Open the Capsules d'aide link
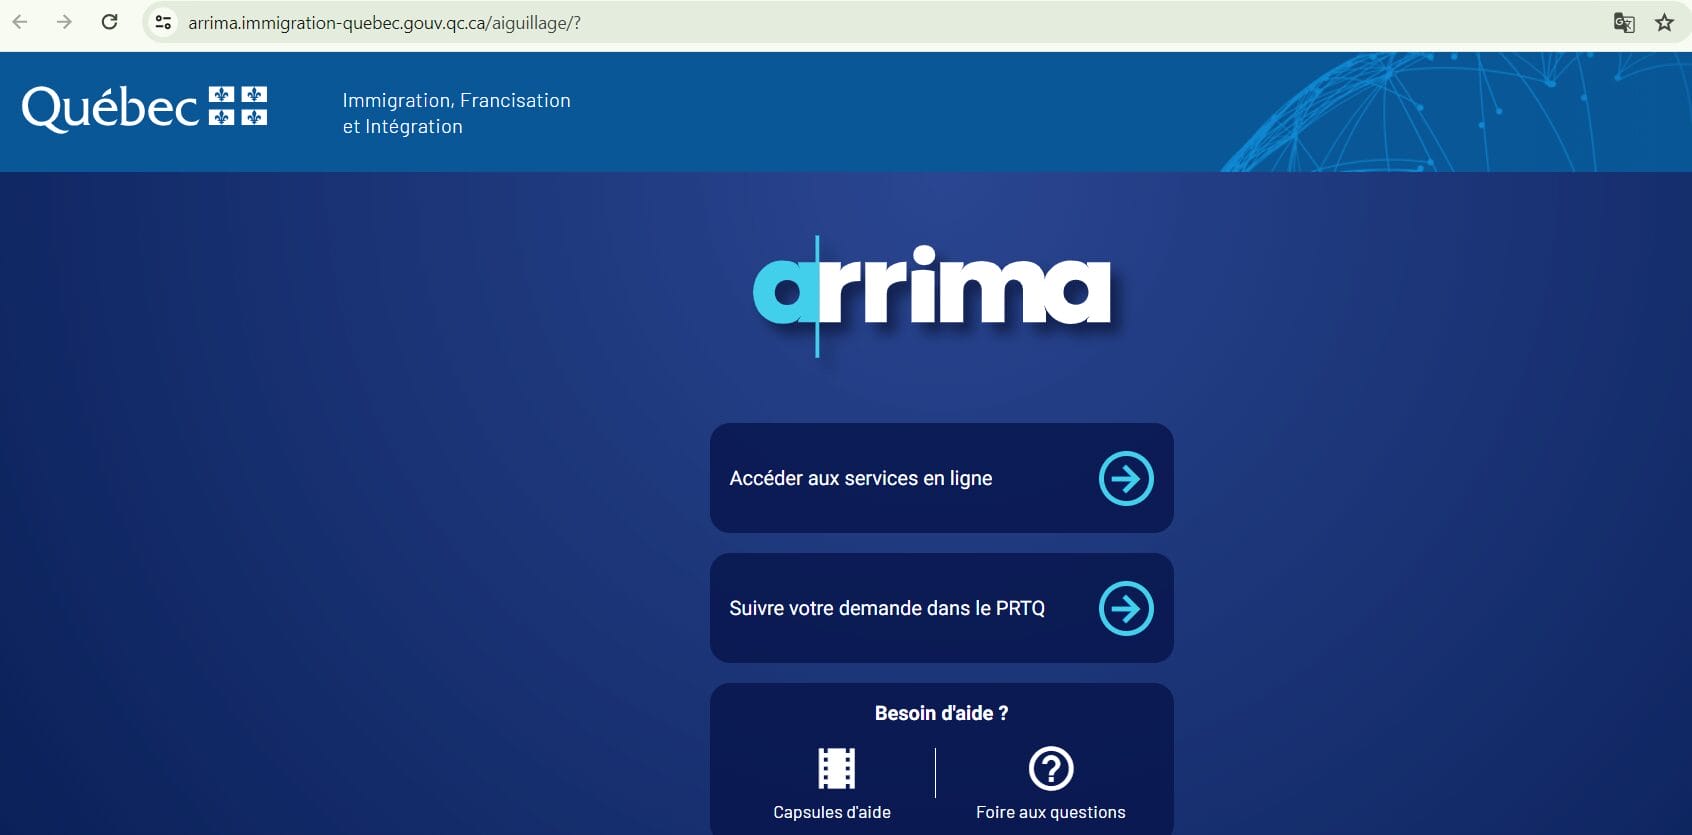This screenshot has height=835, width=1692. [832, 812]
